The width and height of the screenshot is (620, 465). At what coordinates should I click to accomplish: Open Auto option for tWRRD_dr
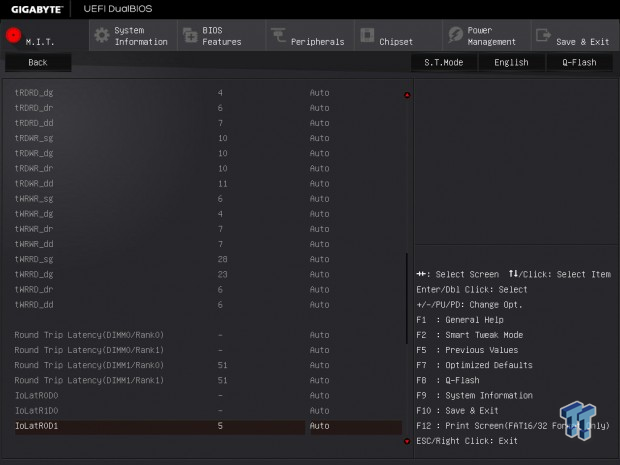(x=319, y=289)
